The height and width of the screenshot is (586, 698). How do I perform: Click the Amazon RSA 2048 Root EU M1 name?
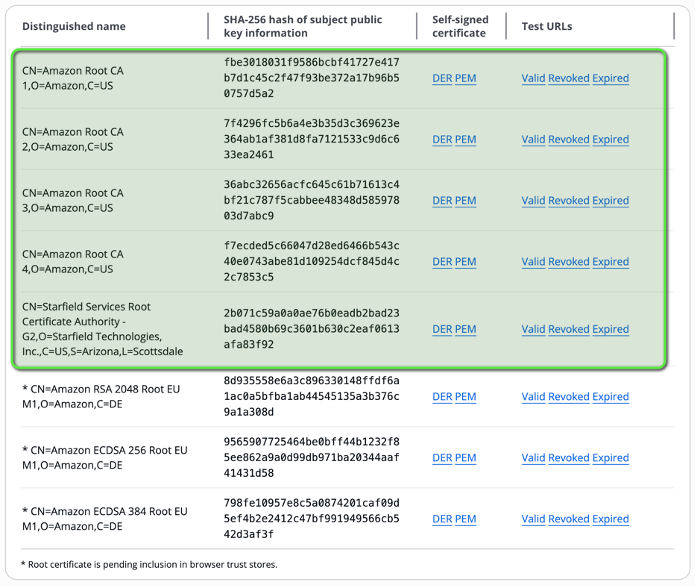[101, 397]
